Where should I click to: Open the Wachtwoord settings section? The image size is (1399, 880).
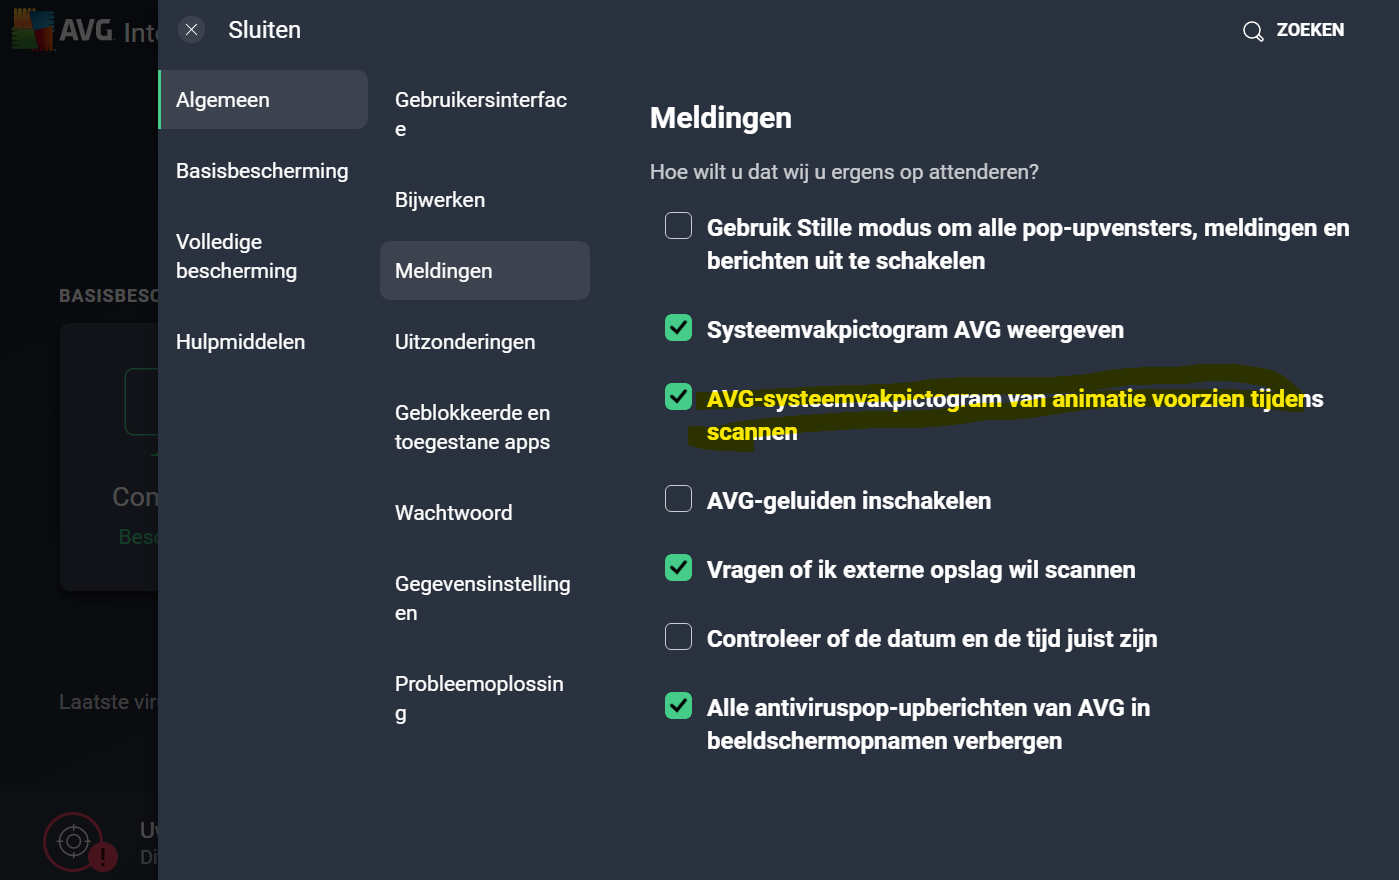(454, 513)
